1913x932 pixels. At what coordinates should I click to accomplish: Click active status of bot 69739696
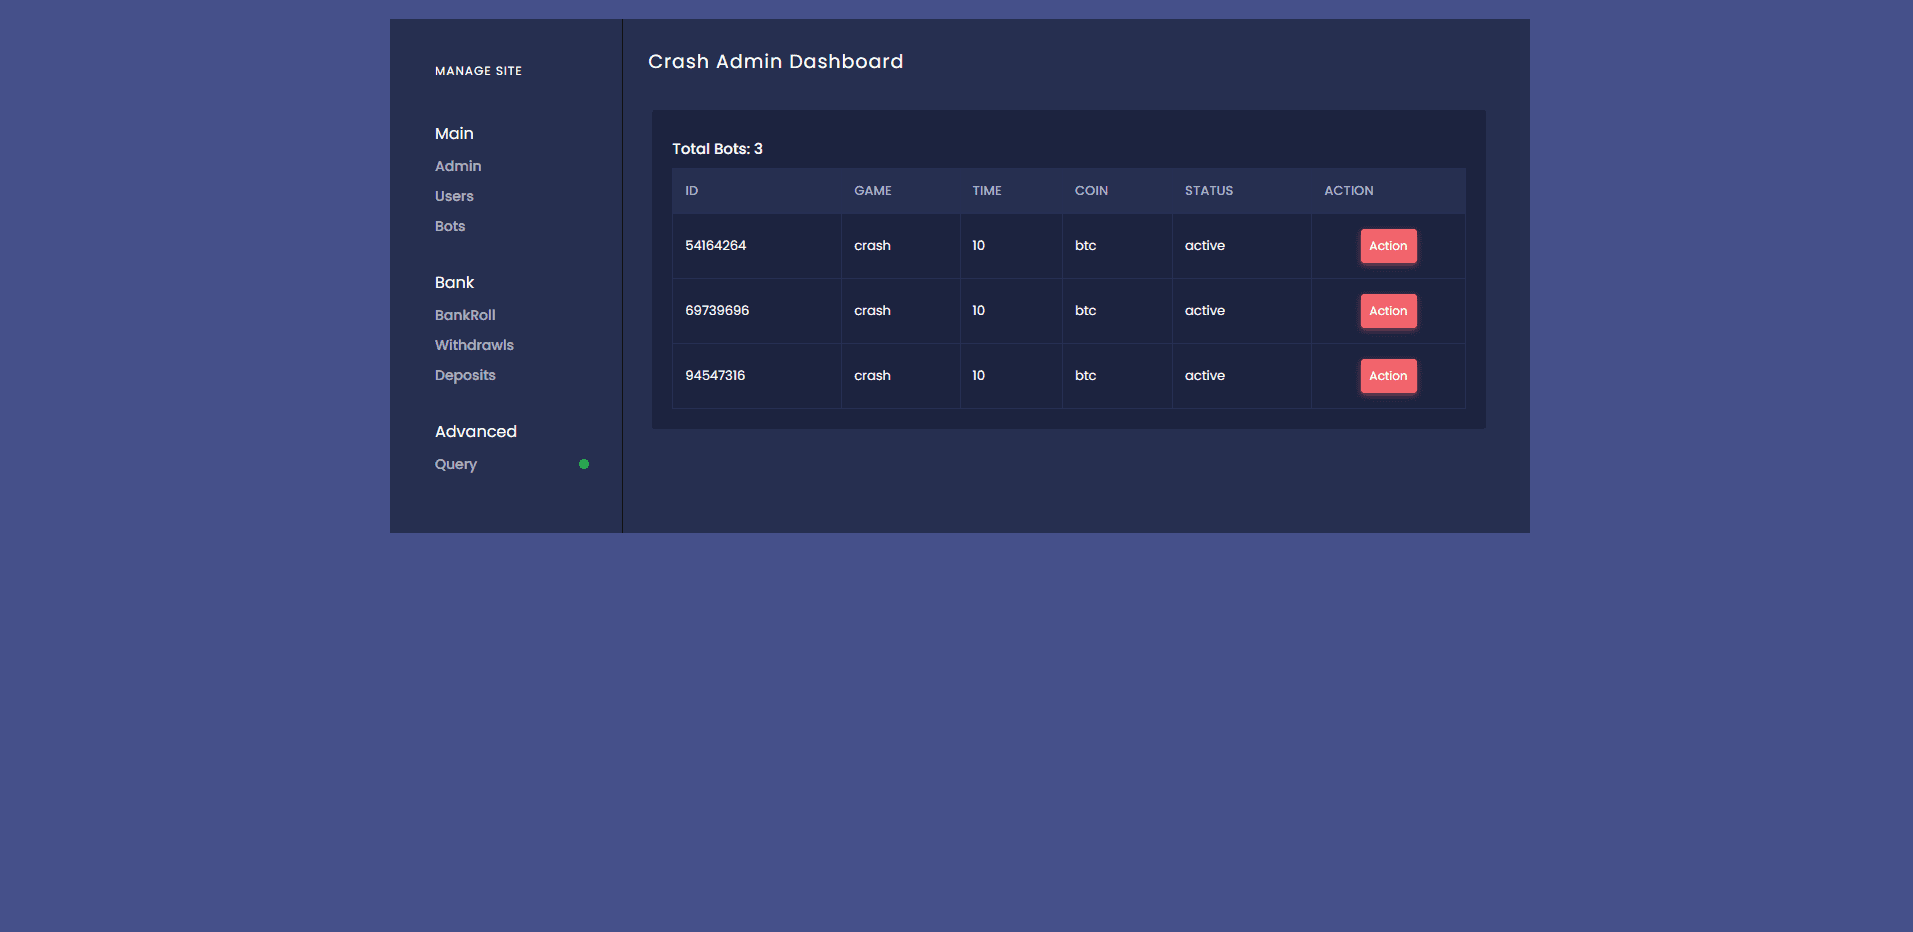coord(1204,311)
